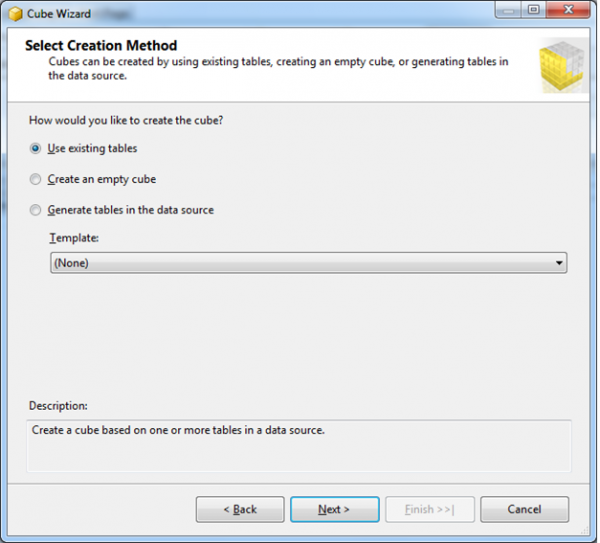Go back with the < Back button
The height and width of the screenshot is (543, 600).
240,509
